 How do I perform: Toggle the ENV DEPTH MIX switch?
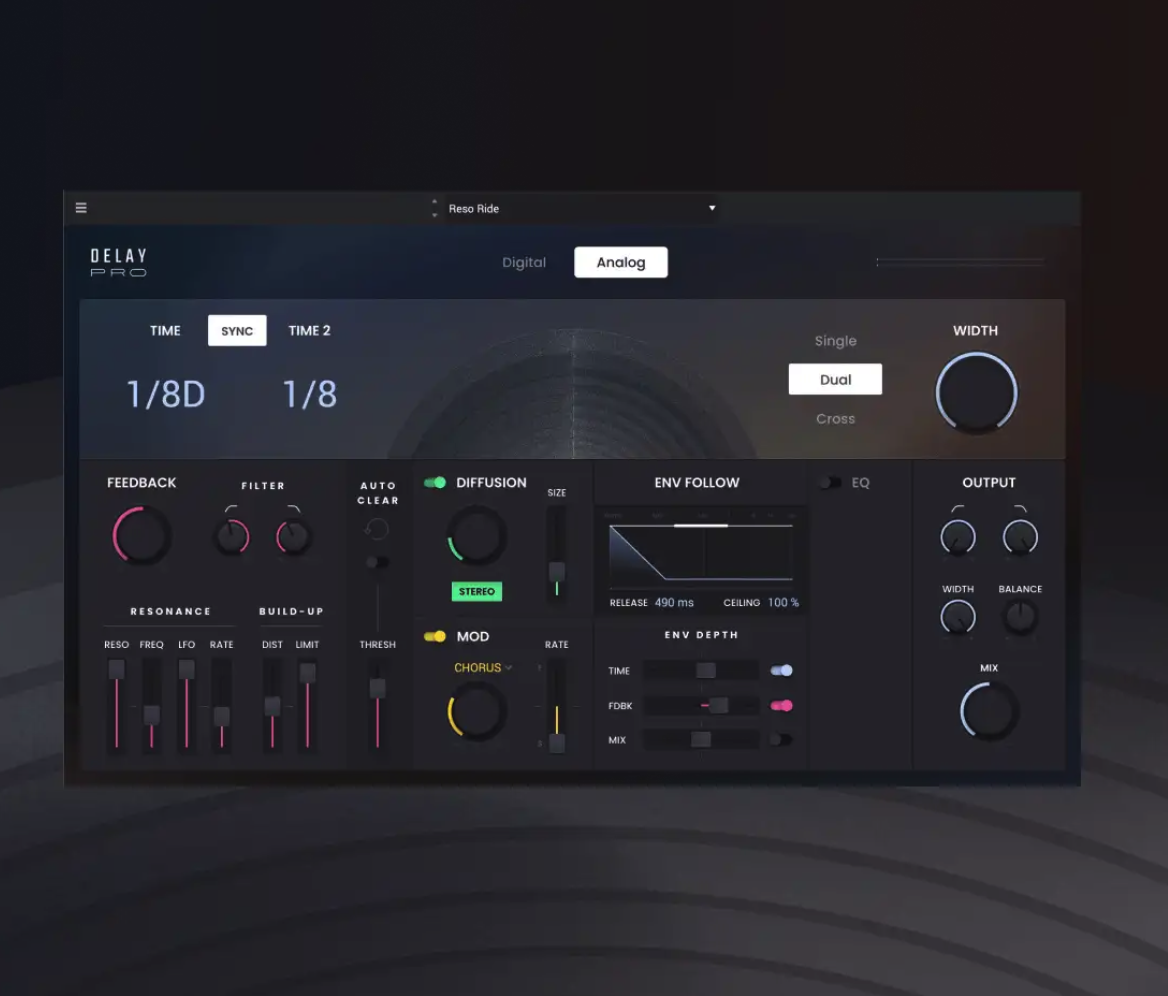781,740
